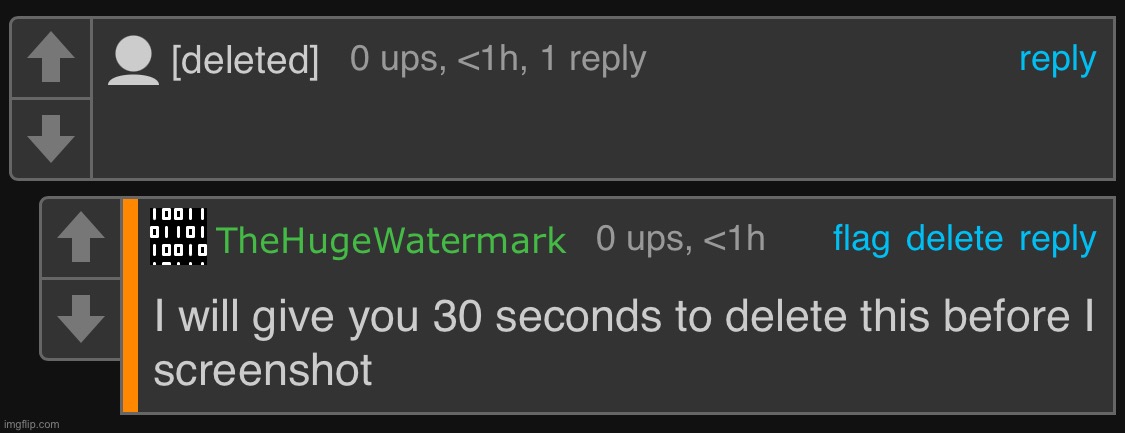The image size is (1125, 433).
Task: Click "0 ups" score beside TheHugeWatermark
Action: [x=642, y=239]
